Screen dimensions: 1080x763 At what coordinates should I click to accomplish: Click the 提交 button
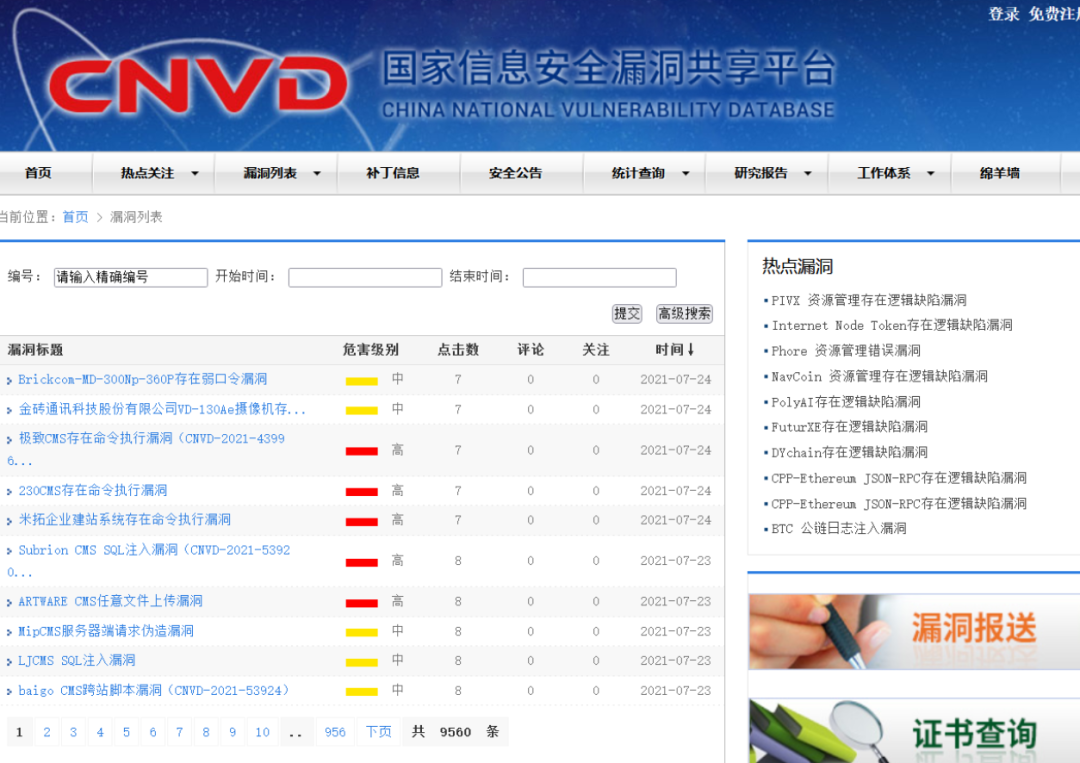click(627, 314)
